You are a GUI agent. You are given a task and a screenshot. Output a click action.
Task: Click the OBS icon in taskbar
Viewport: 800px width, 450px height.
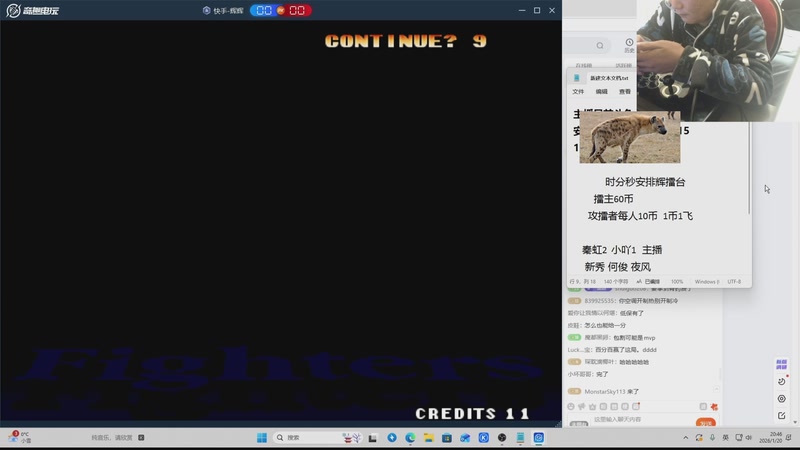coord(502,438)
